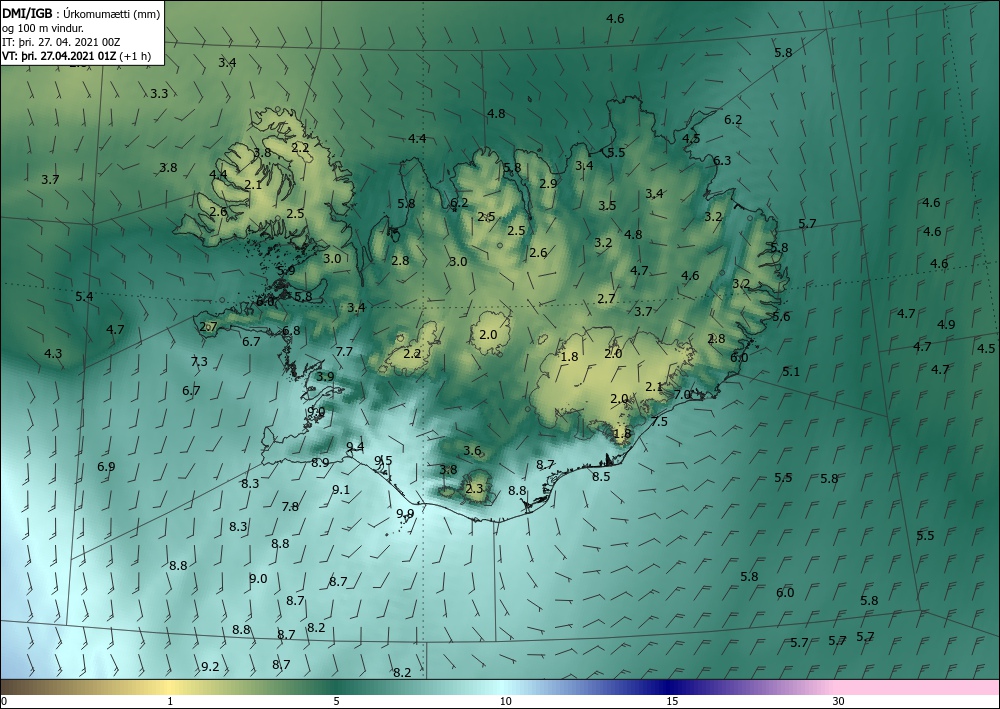Select the valid time line "VT: þri. 27.04.2021 01Z (+1 h)"

[77, 56]
